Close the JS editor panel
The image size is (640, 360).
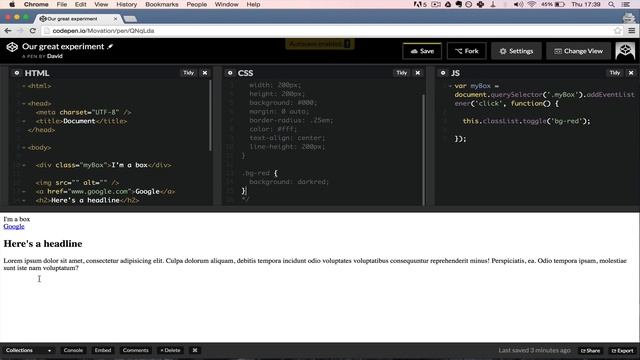(x=631, y=73)
